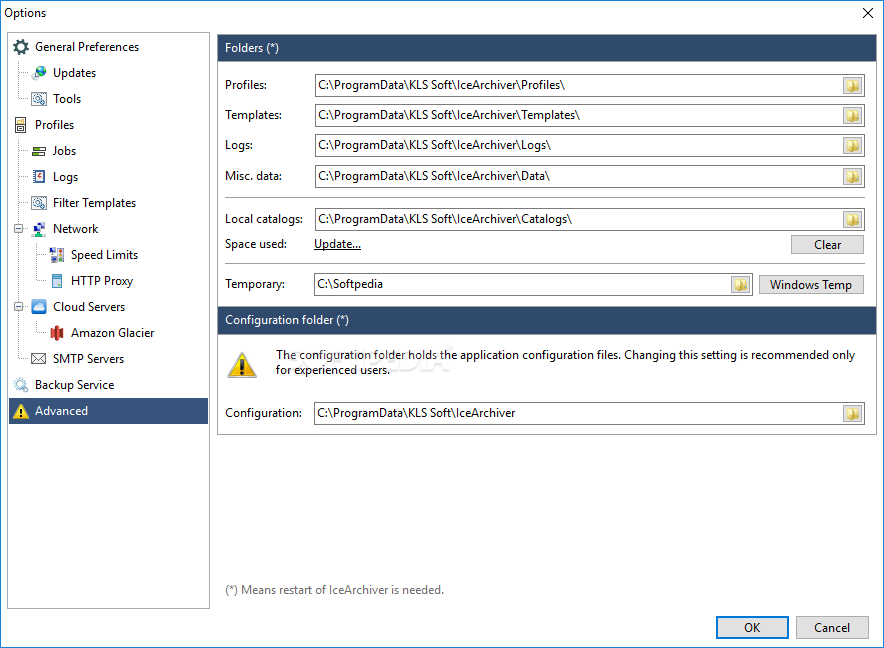Open the Jobs options page

(64, 151)
